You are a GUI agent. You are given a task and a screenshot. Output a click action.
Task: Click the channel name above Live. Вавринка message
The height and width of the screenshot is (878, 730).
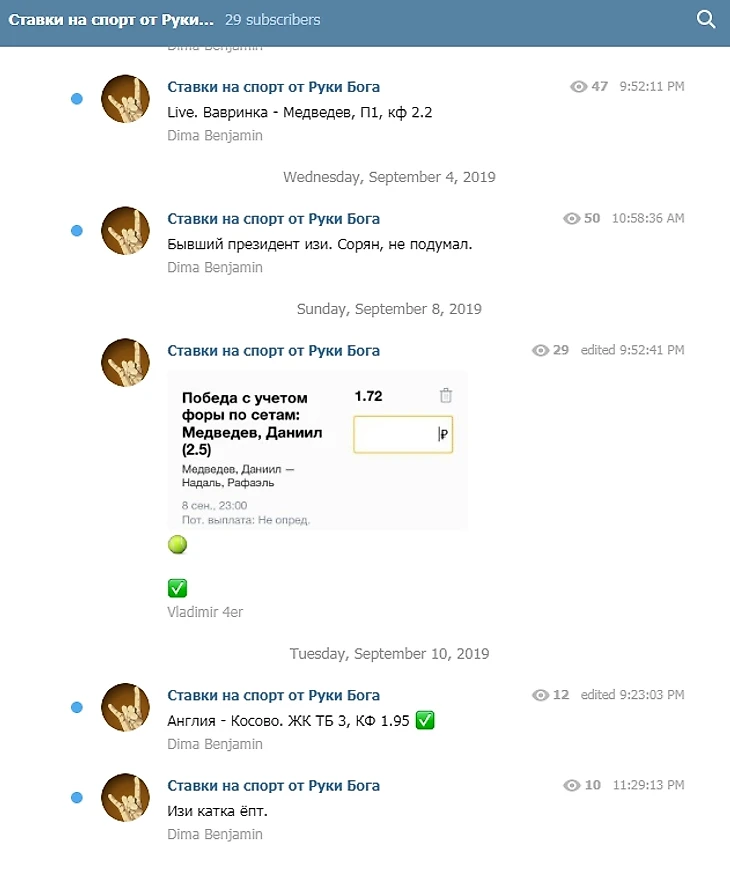[x=273, y=87]
